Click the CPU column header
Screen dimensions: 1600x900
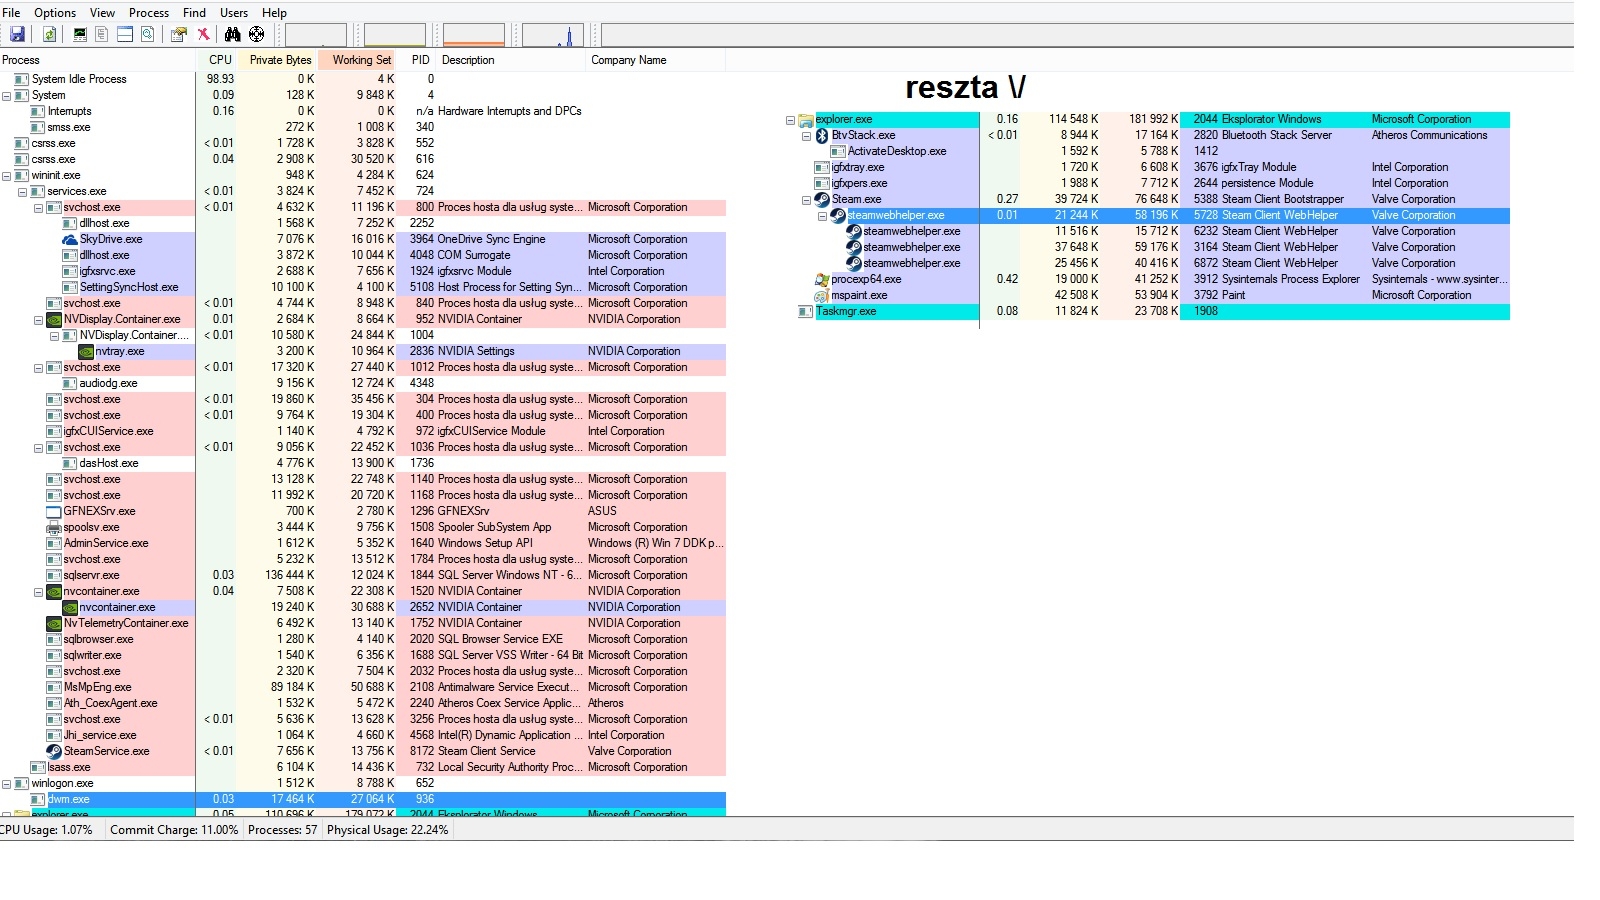click(x=219, y=60)
